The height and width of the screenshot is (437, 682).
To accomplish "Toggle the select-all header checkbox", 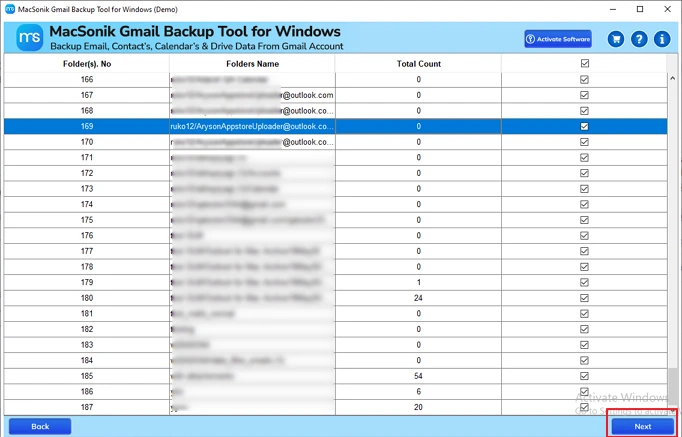I will point(585,63).
